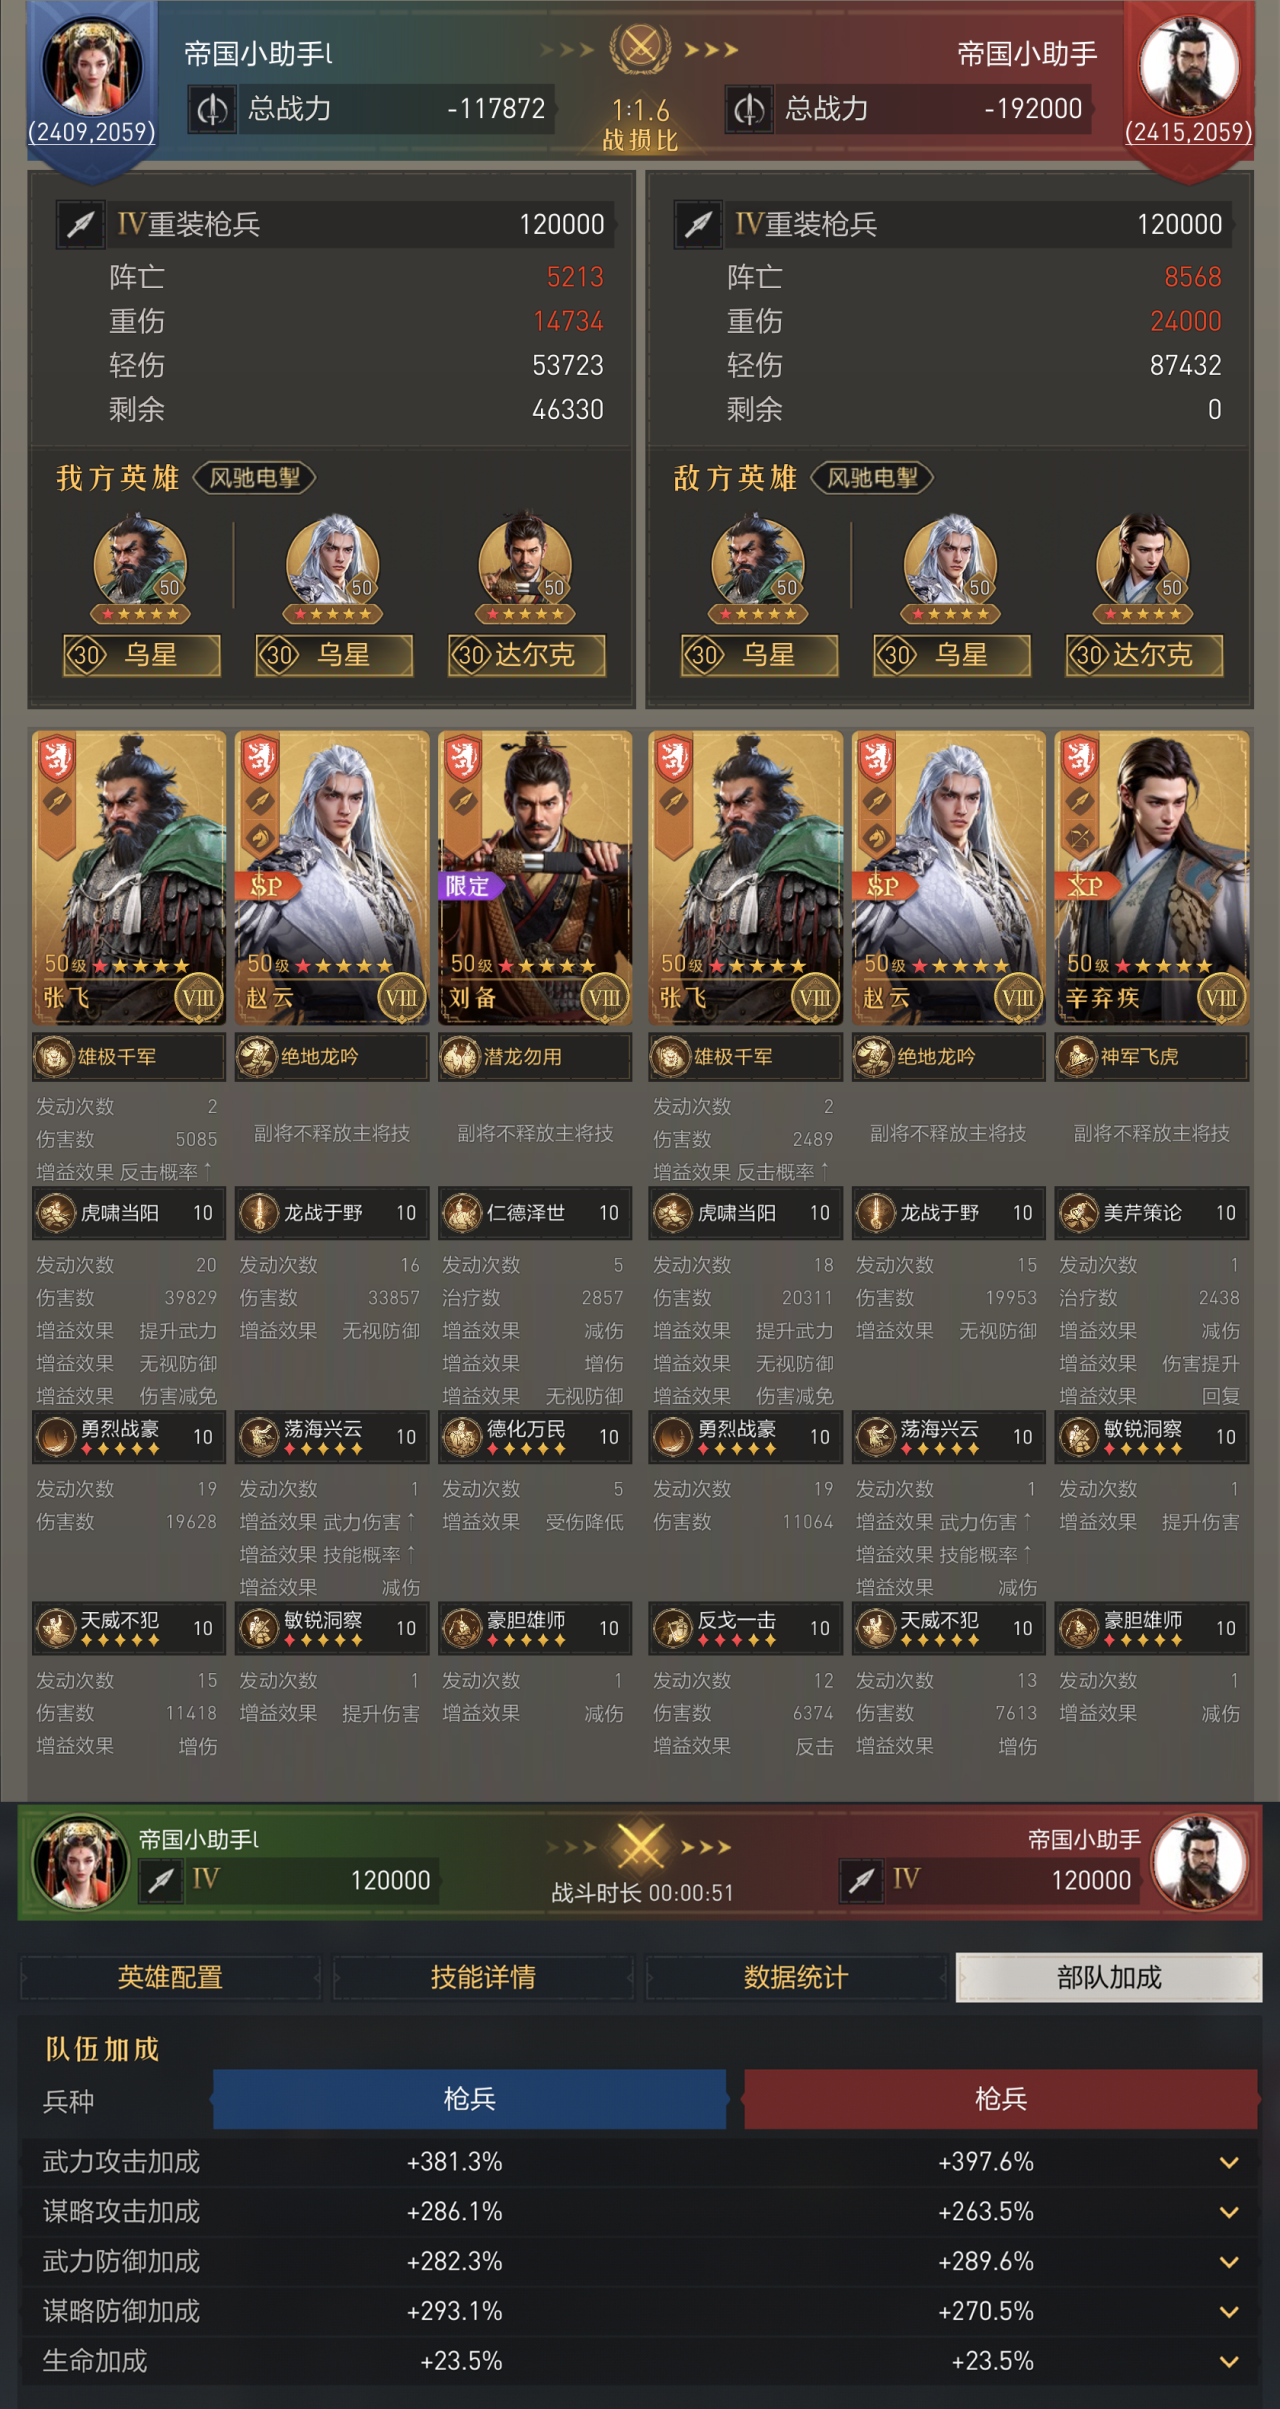Click the 仁德泽世 skill icon
The height and width of the screenshot is (2409, 1280).
[462, 1213]
